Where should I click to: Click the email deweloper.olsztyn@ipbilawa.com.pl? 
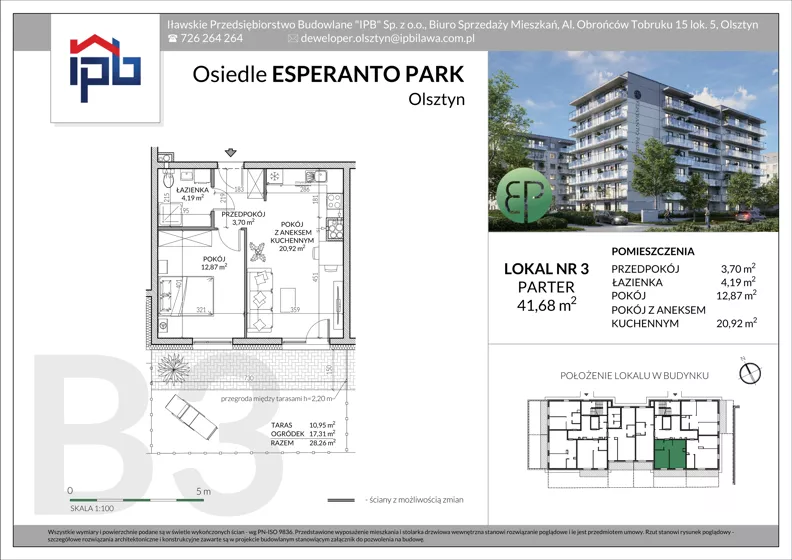(x=387, y=38)
